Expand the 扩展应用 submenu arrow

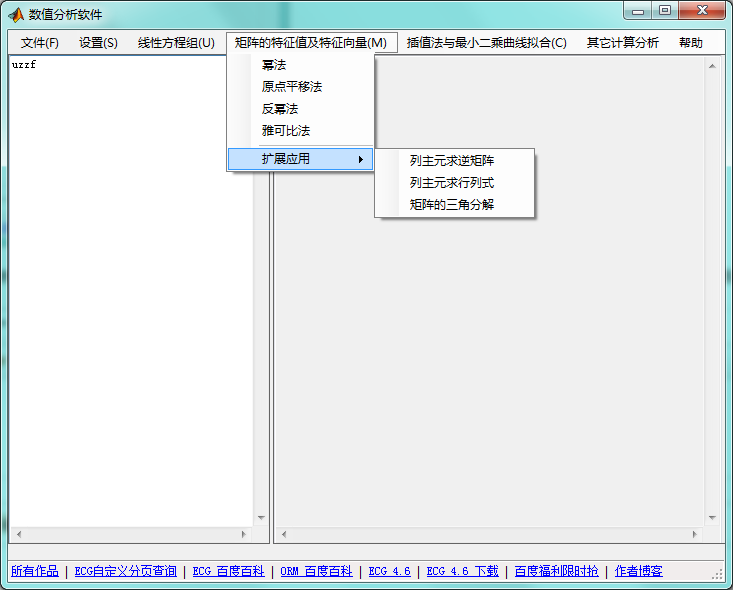[x=360, y=159]
